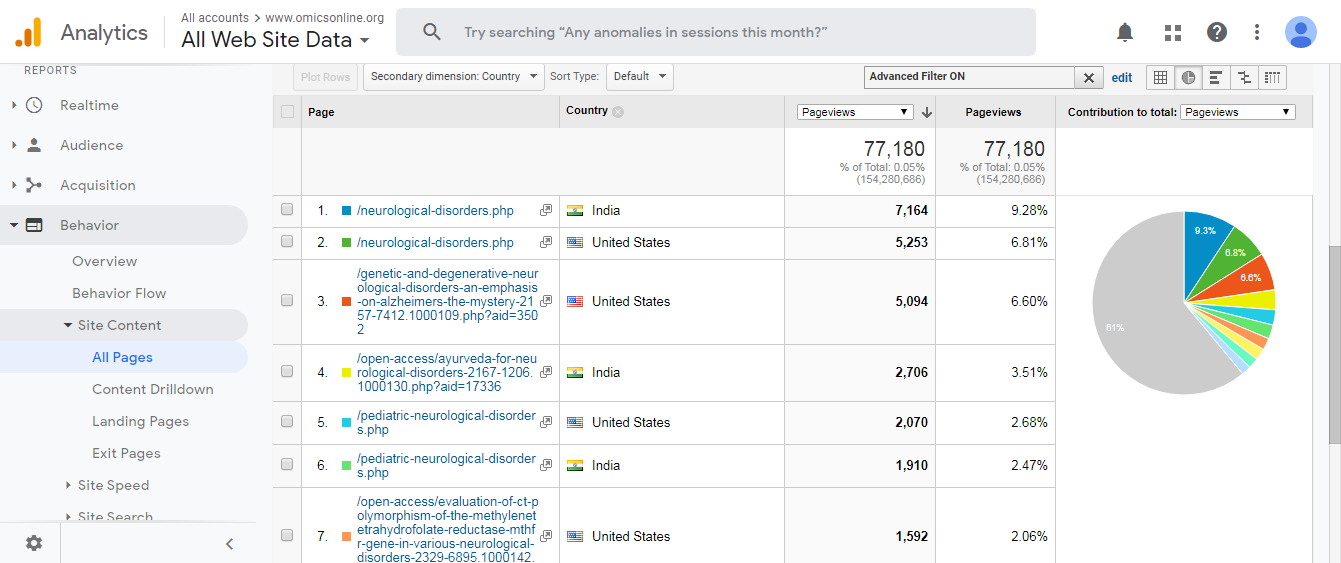Open the notifications bell

(1125, 32)
